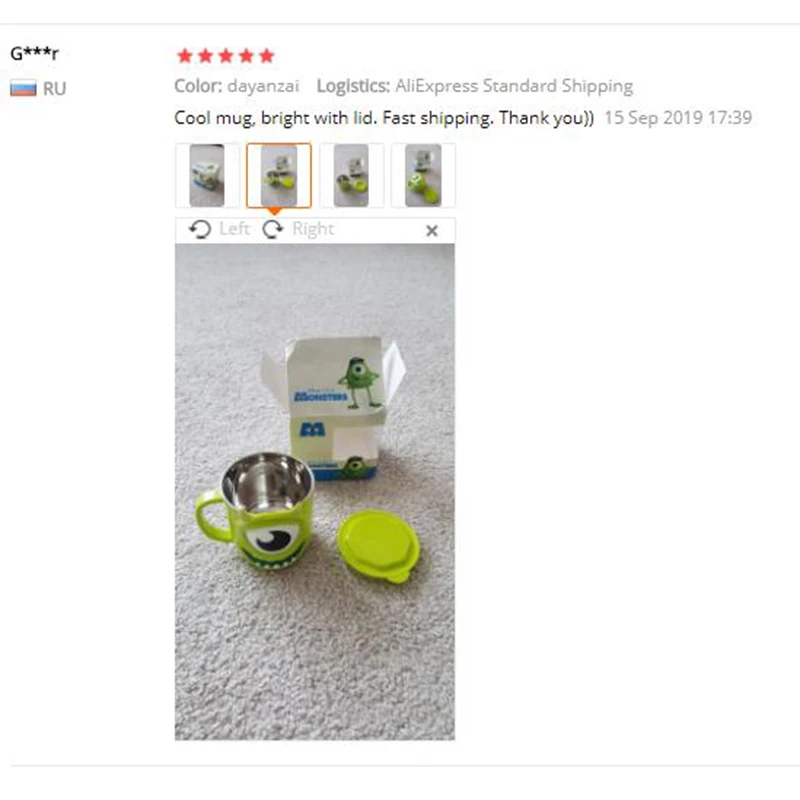Click the 'Right' rotate text label
The height and width of the screenshot is (800, 800).
pos(313,229)
